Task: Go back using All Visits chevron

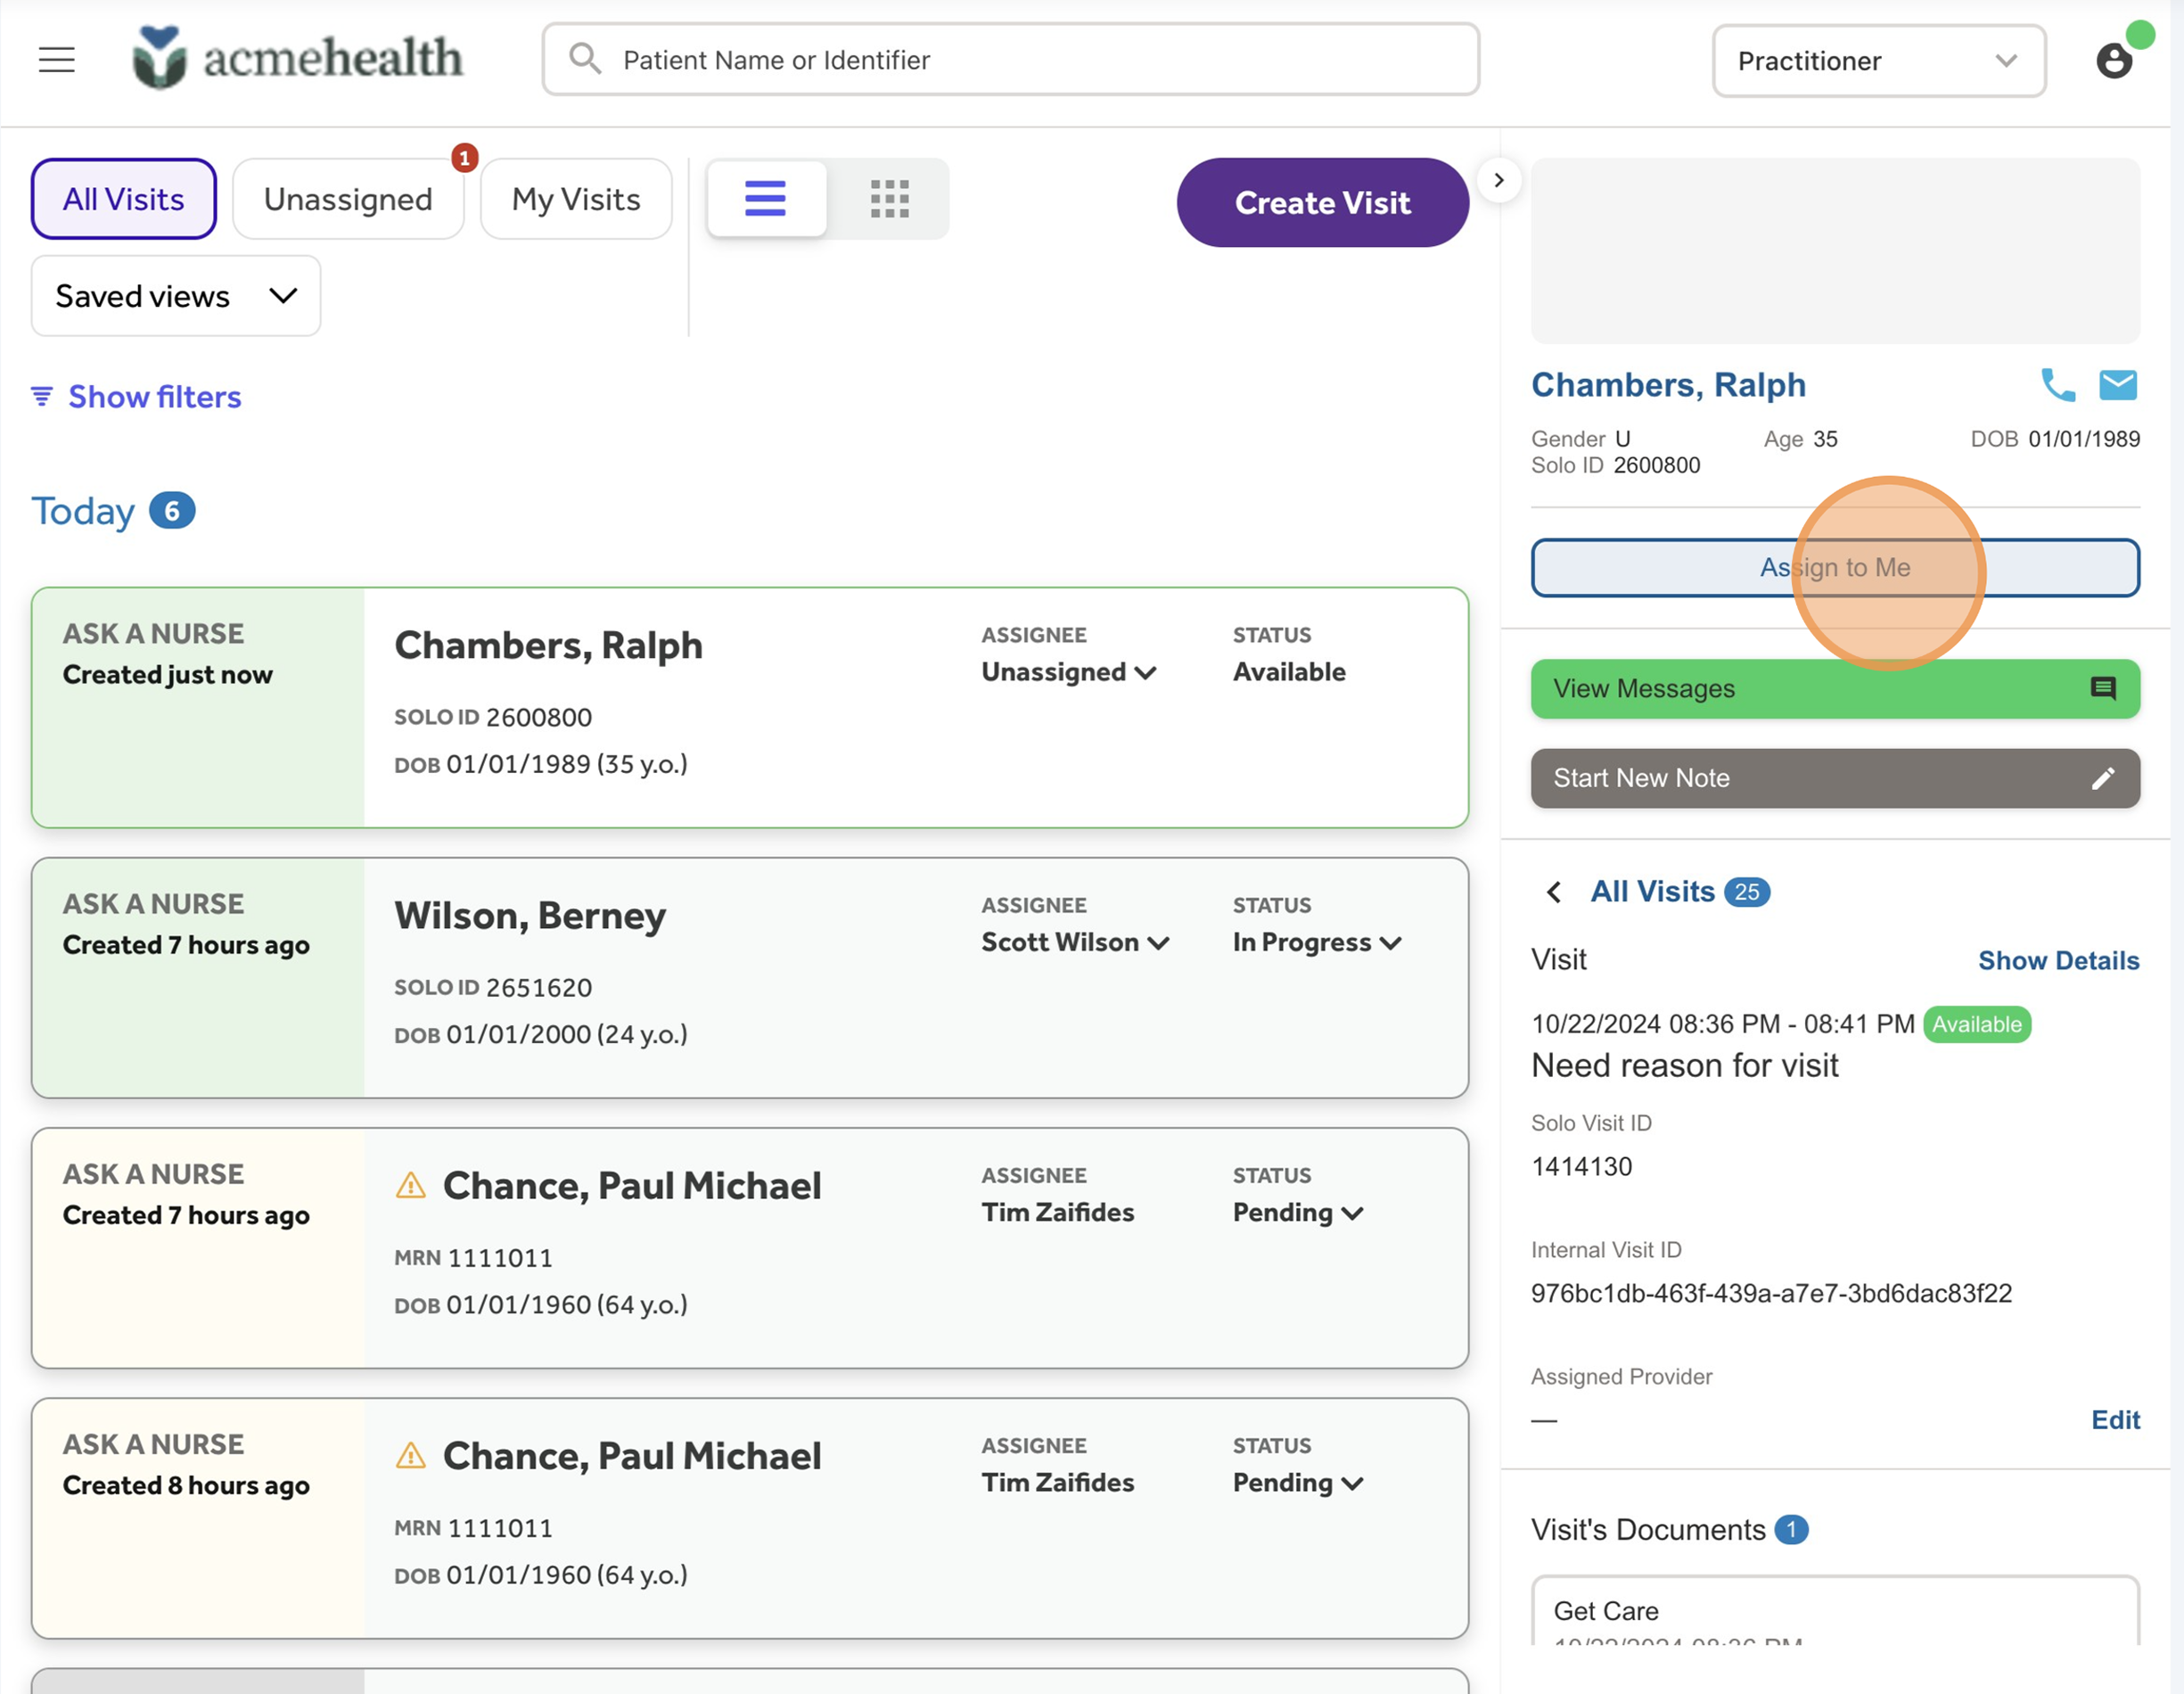Action: tap(1553, 891)
